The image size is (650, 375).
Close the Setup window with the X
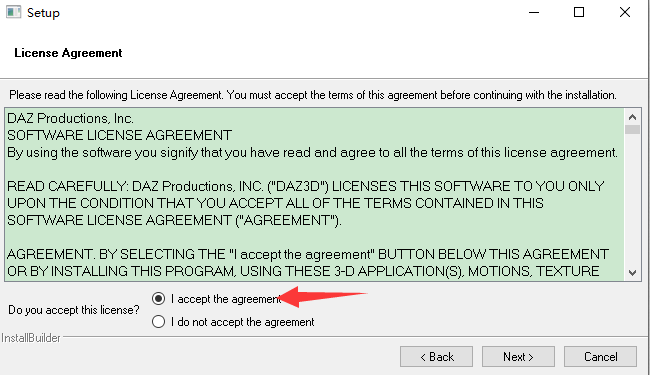tap(625, 12)
